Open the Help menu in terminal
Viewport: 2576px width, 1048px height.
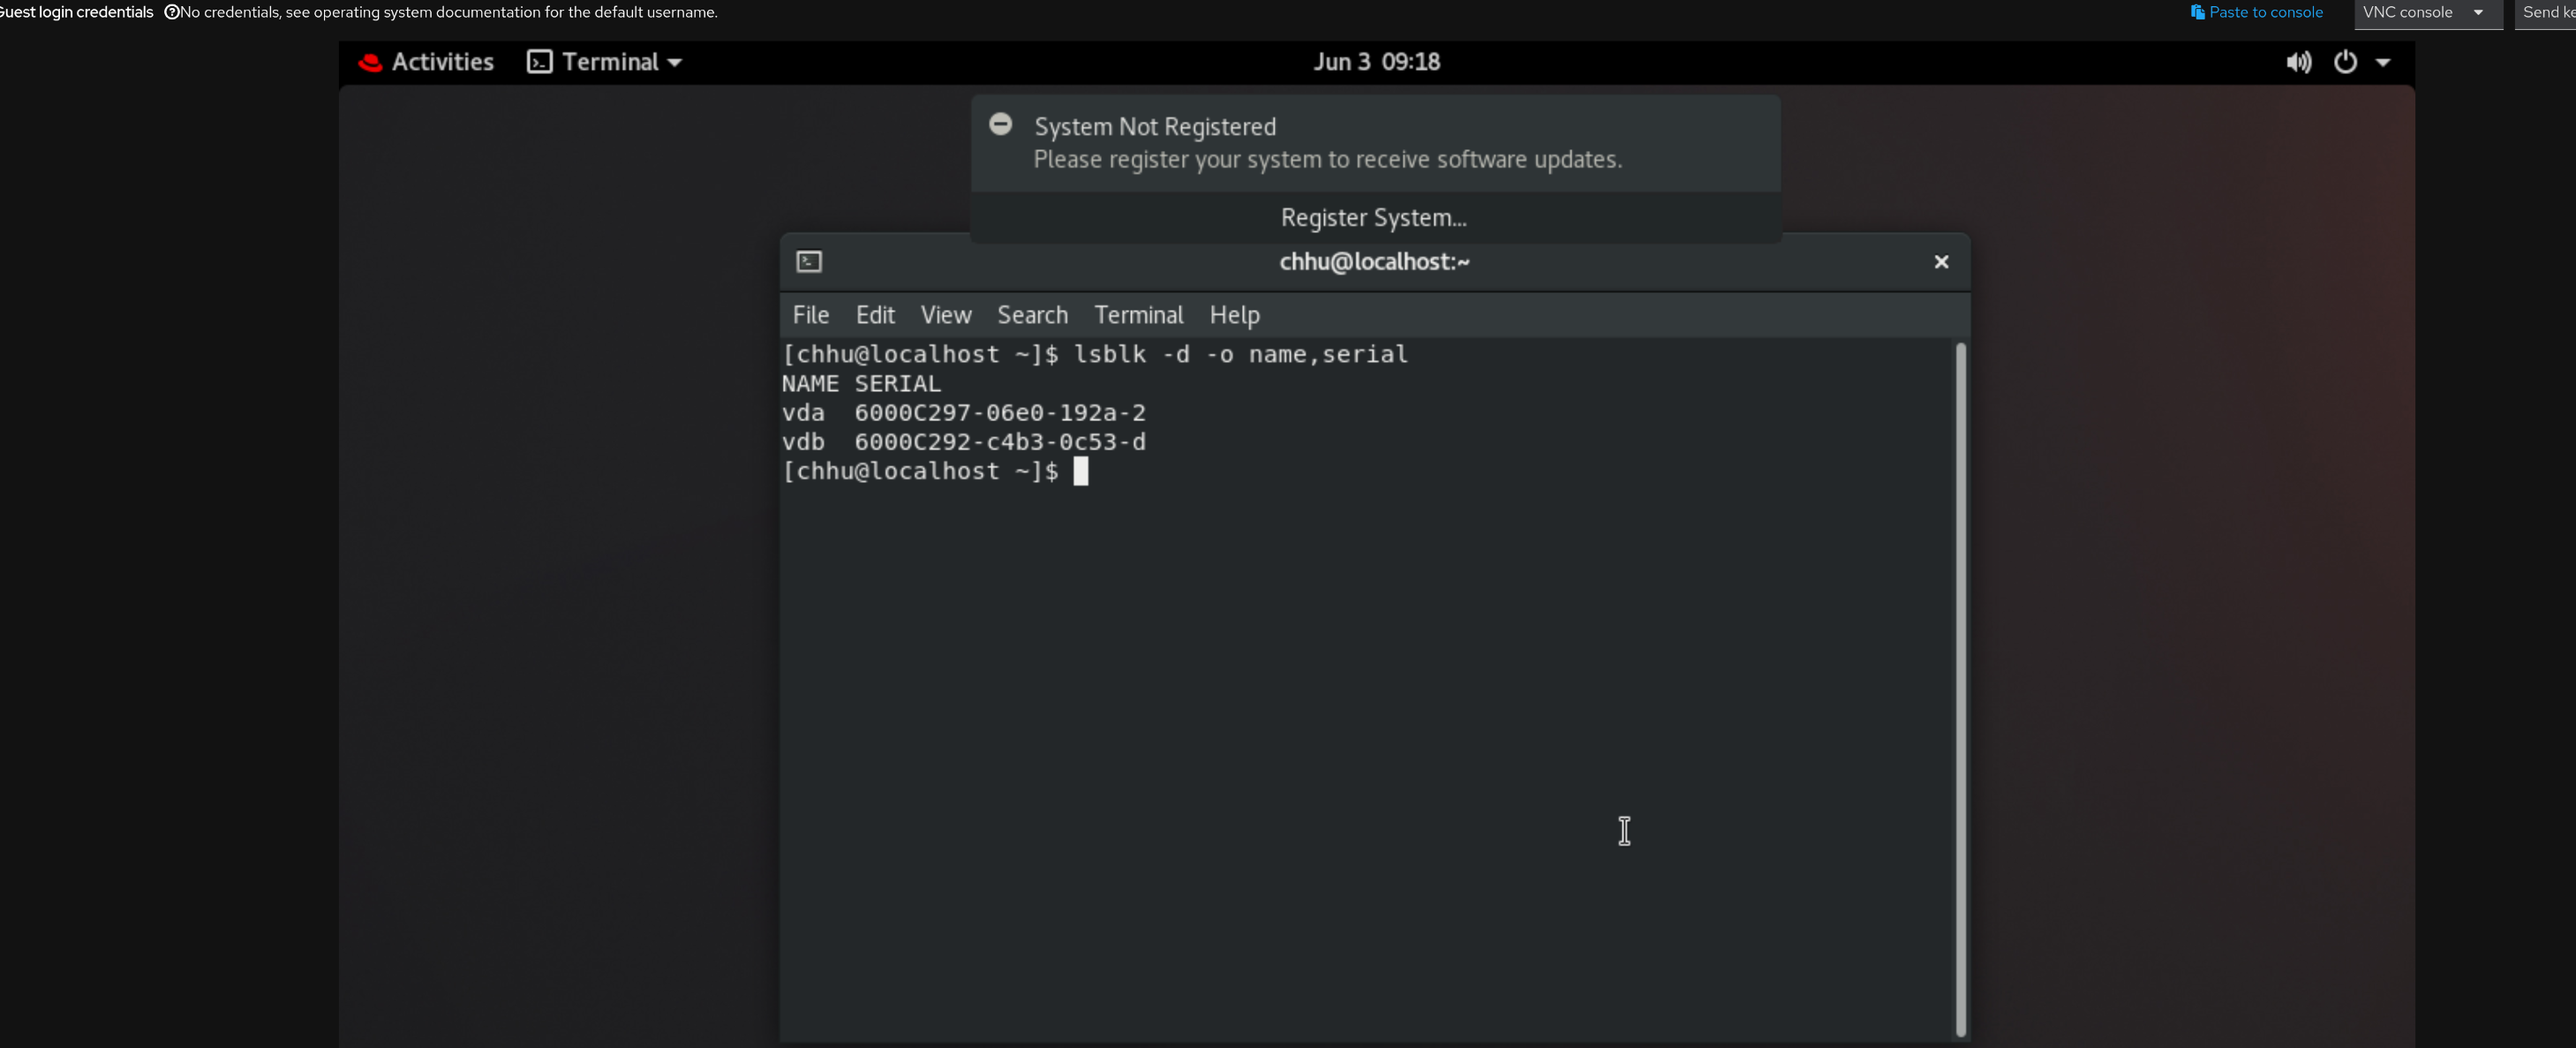[x=1234, y=315]
